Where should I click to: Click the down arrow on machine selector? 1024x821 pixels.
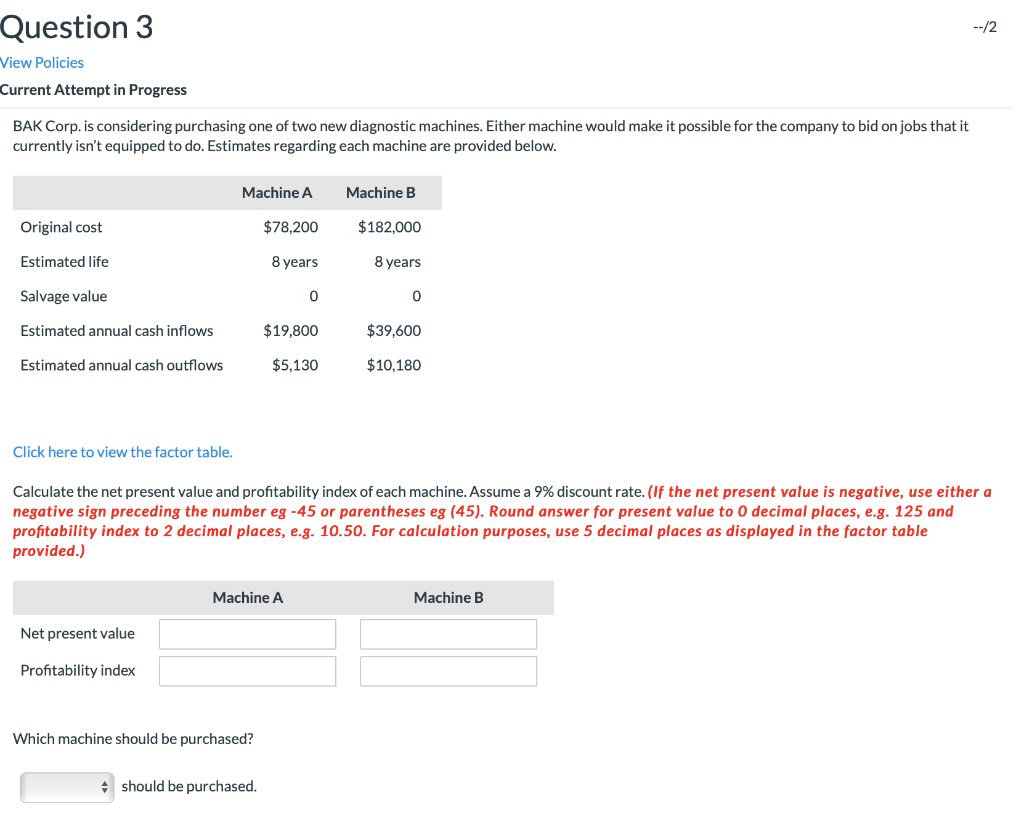pos(104,791)
